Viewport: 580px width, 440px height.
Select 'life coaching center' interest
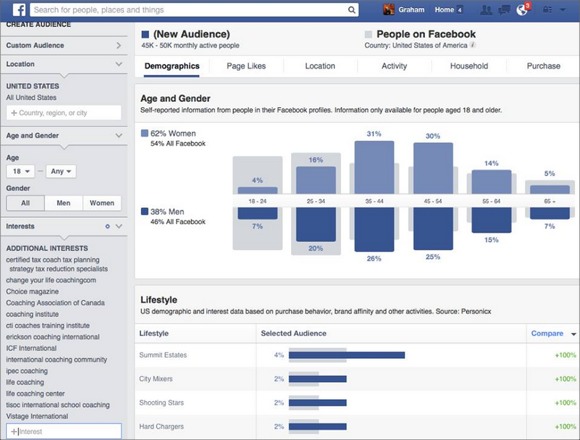coord(36,394)
